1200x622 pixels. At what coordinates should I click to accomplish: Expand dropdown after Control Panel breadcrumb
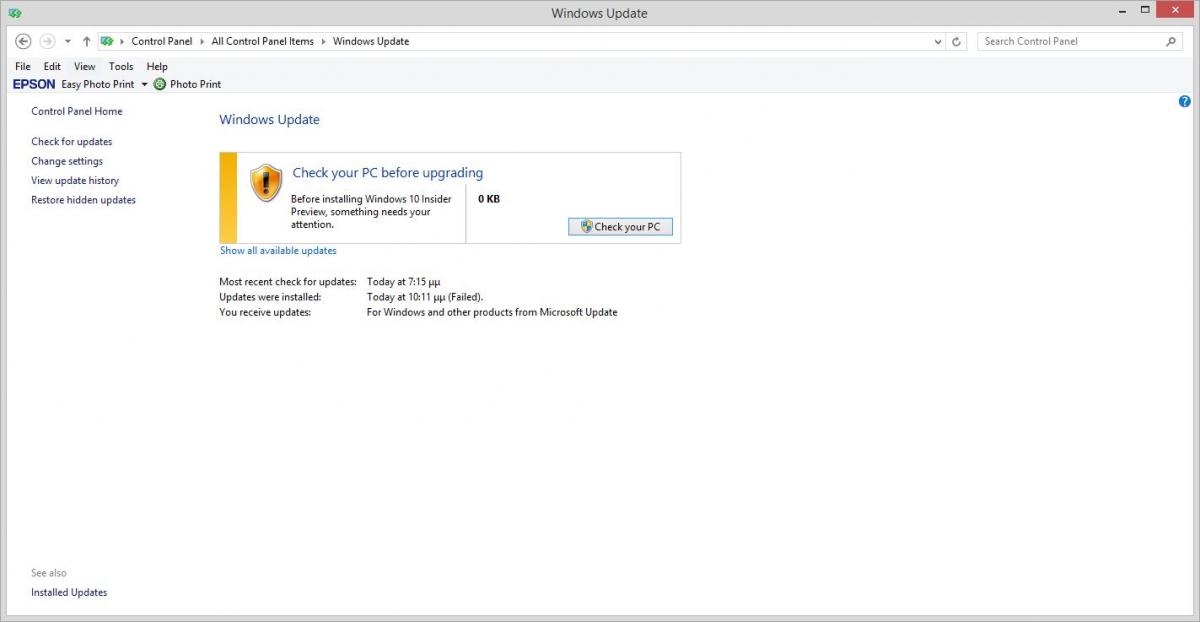pyautogui.click(x=203, y=42)
